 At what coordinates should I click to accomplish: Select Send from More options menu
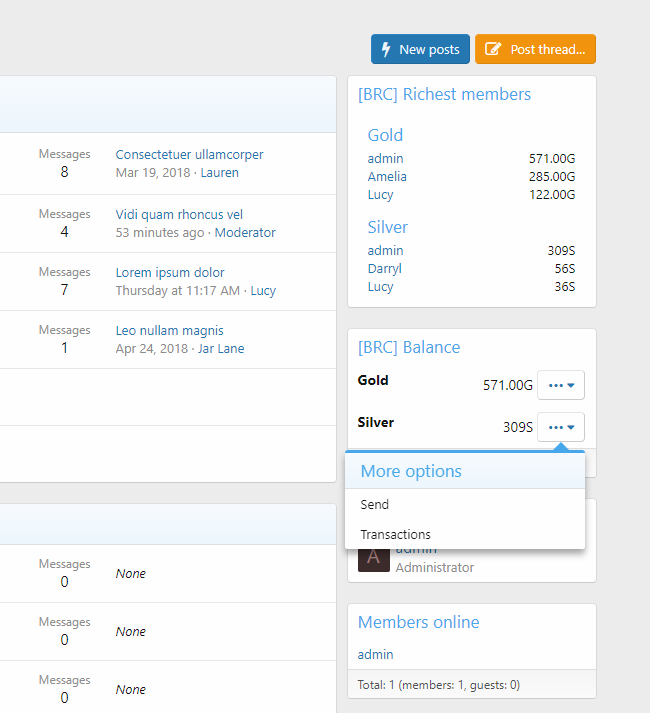point(375,505)
